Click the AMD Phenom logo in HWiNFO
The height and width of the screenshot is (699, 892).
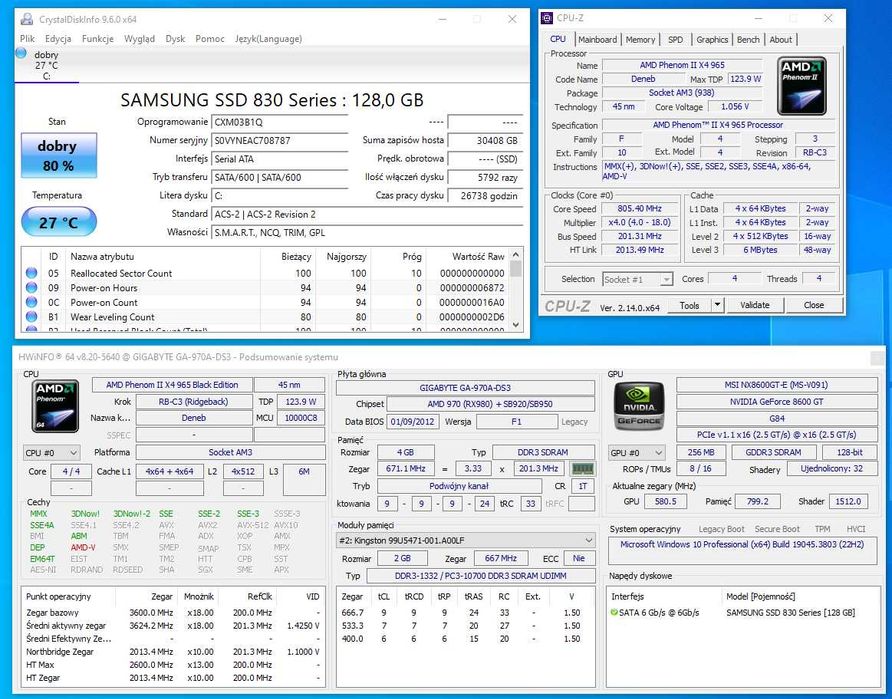pos(55,407)
